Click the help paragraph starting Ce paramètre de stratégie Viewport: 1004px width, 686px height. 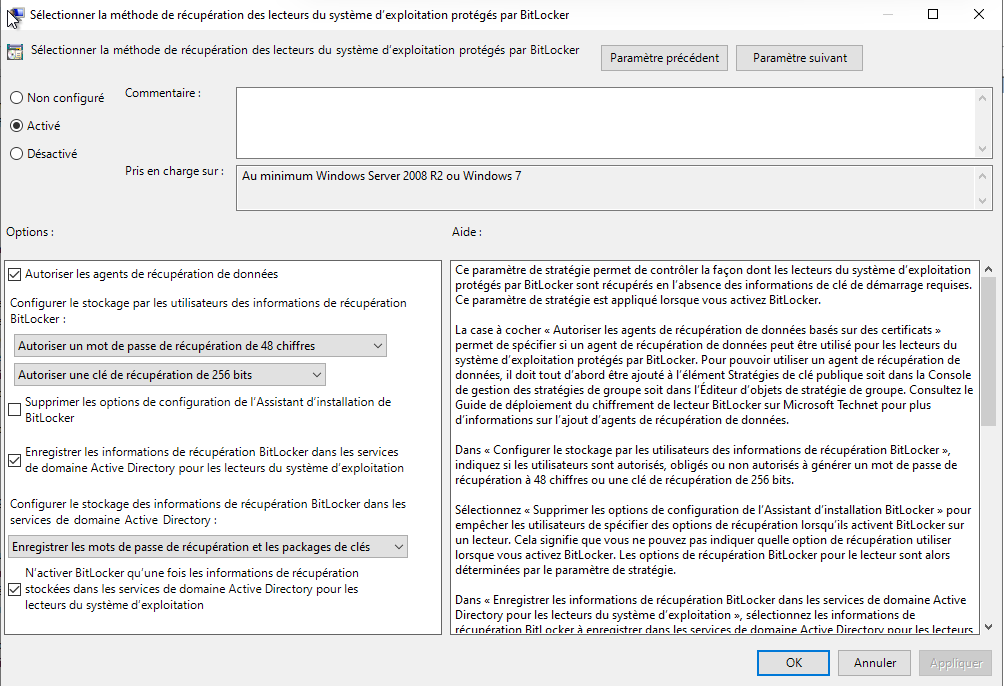coord(714,285)
